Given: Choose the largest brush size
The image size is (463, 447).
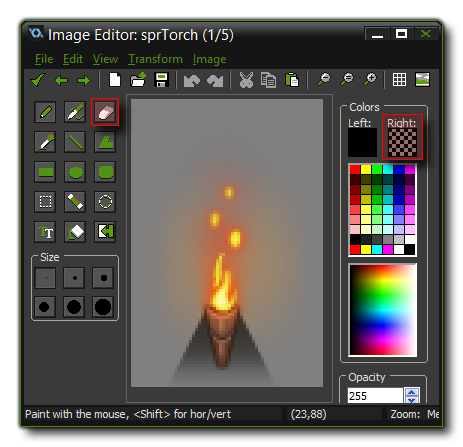Looking at the screenshot, I should point(103,307).
